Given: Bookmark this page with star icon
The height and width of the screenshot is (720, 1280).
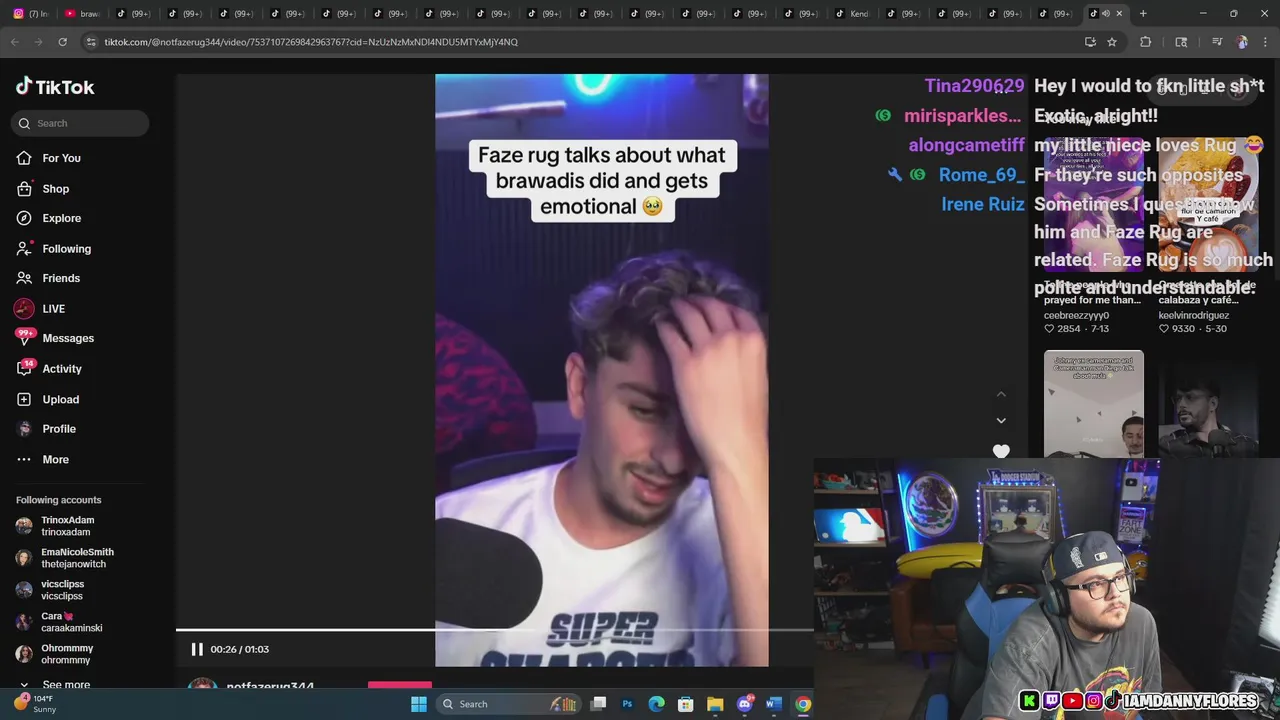Looking at the screenshot, I should click(1111, 42).
